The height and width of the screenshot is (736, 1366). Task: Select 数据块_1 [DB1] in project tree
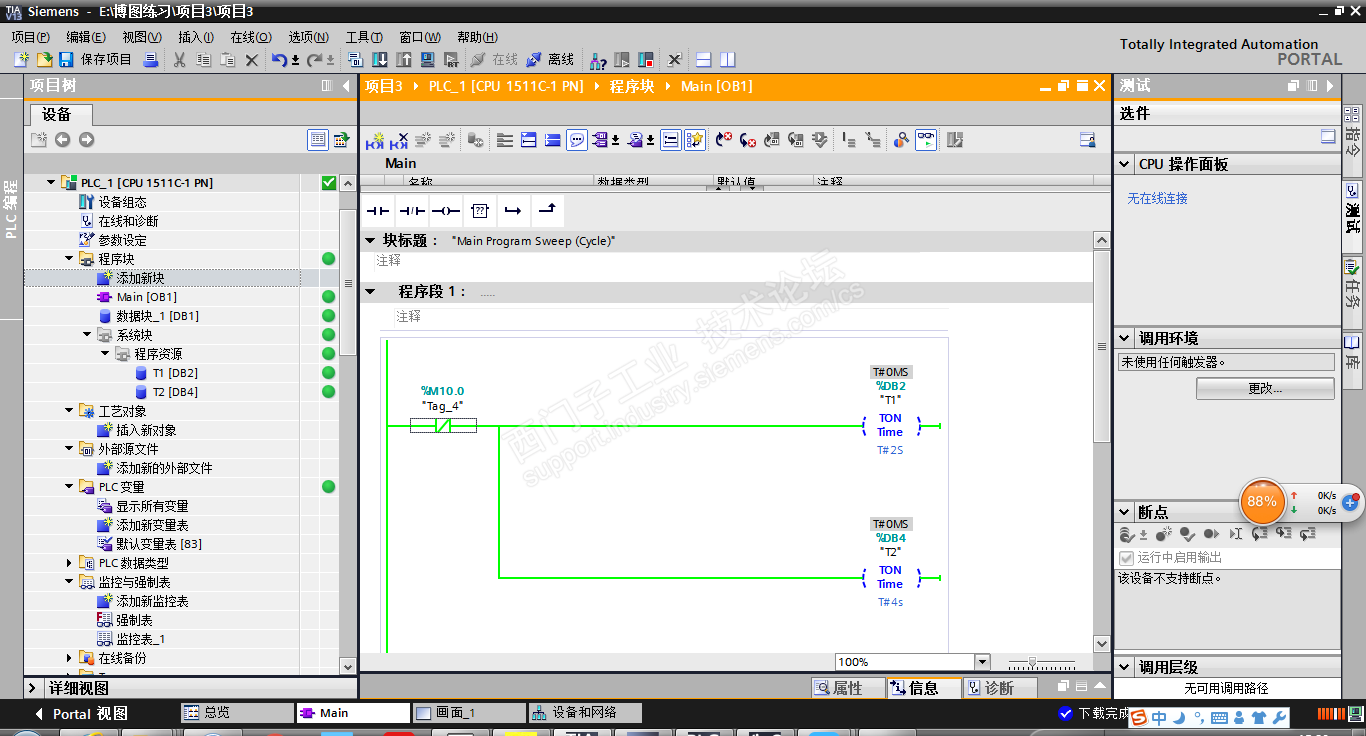click(157, 316)
